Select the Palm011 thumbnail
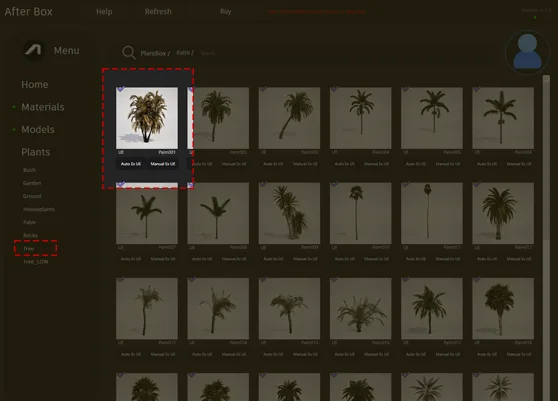The height and width of the screenshot is (401, 558). point(432,213)
